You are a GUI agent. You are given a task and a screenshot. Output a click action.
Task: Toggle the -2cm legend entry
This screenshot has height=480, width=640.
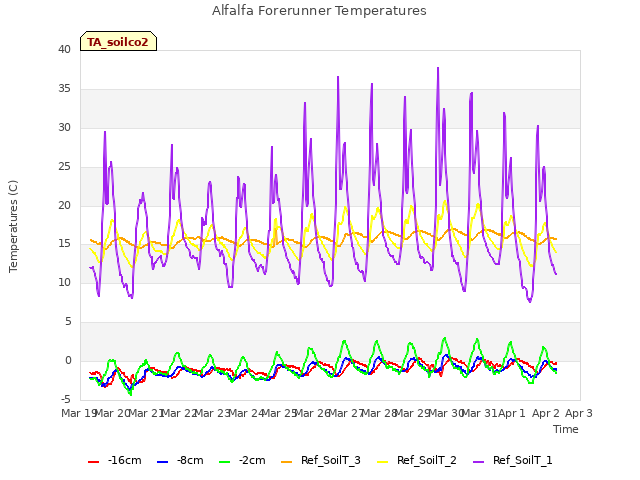[x=242, y=460]
